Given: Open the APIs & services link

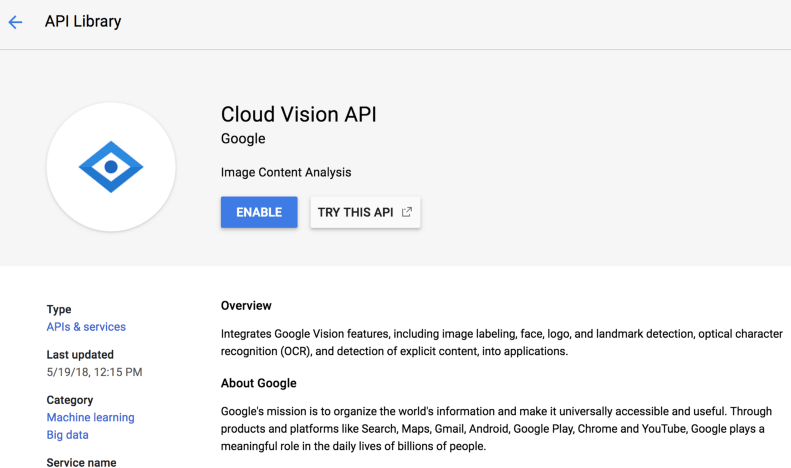Looking at the screenshot, I should coord(86,327).
